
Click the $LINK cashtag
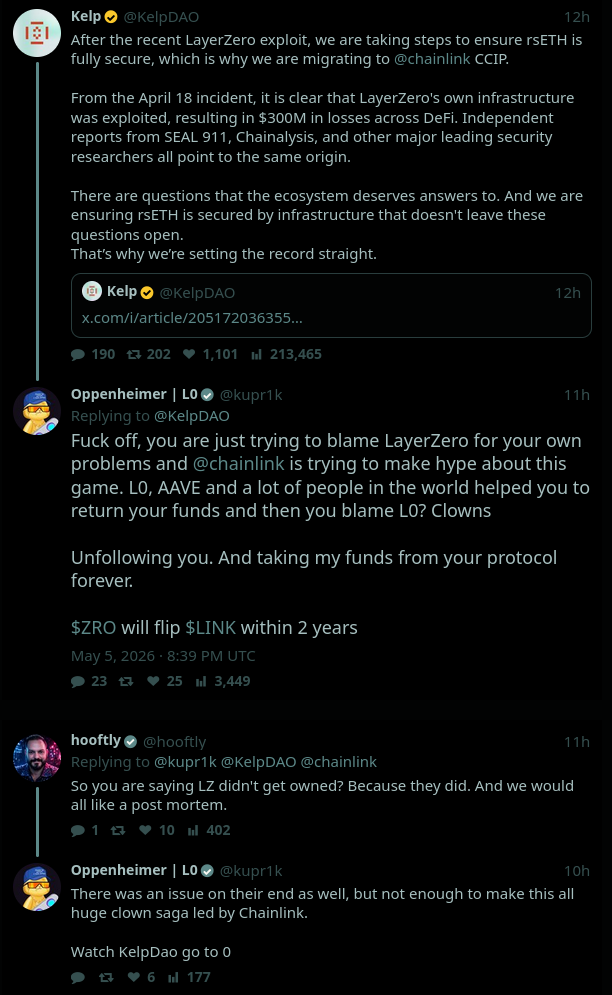(210, 628)
